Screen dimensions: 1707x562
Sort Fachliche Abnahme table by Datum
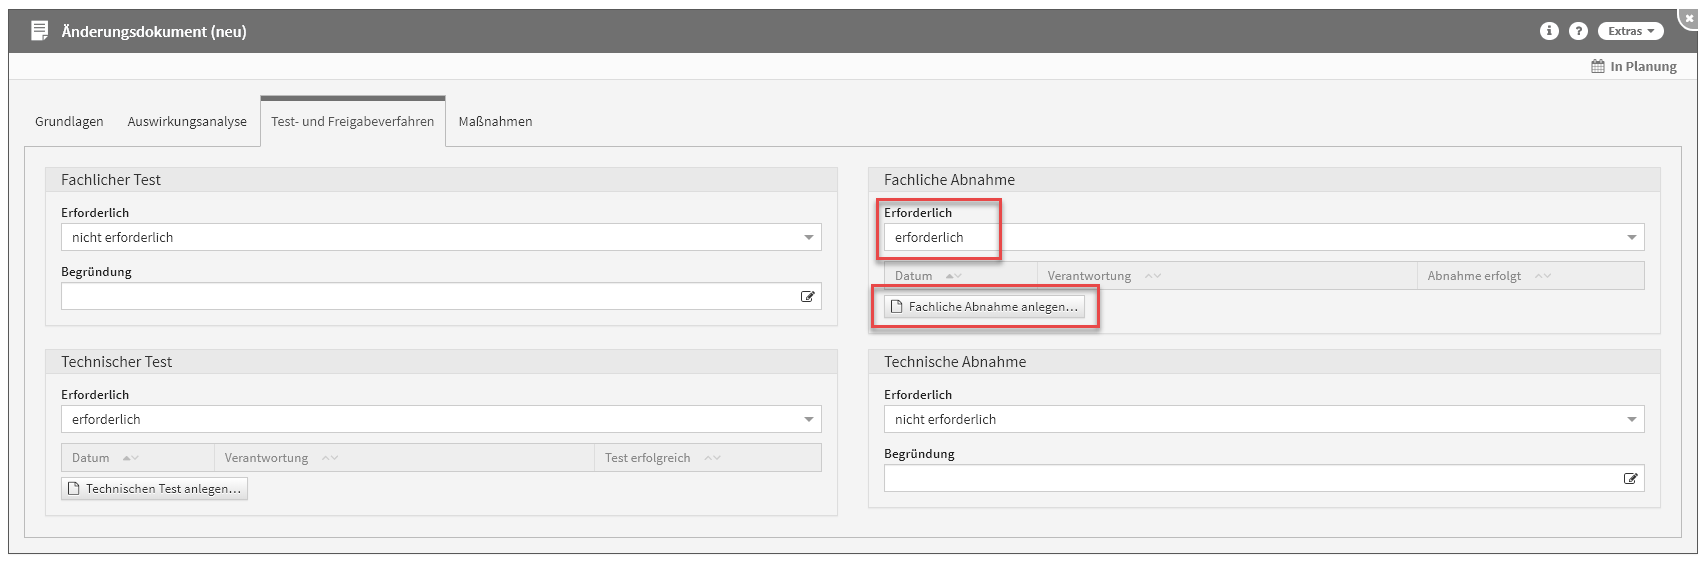pos(914,276)
